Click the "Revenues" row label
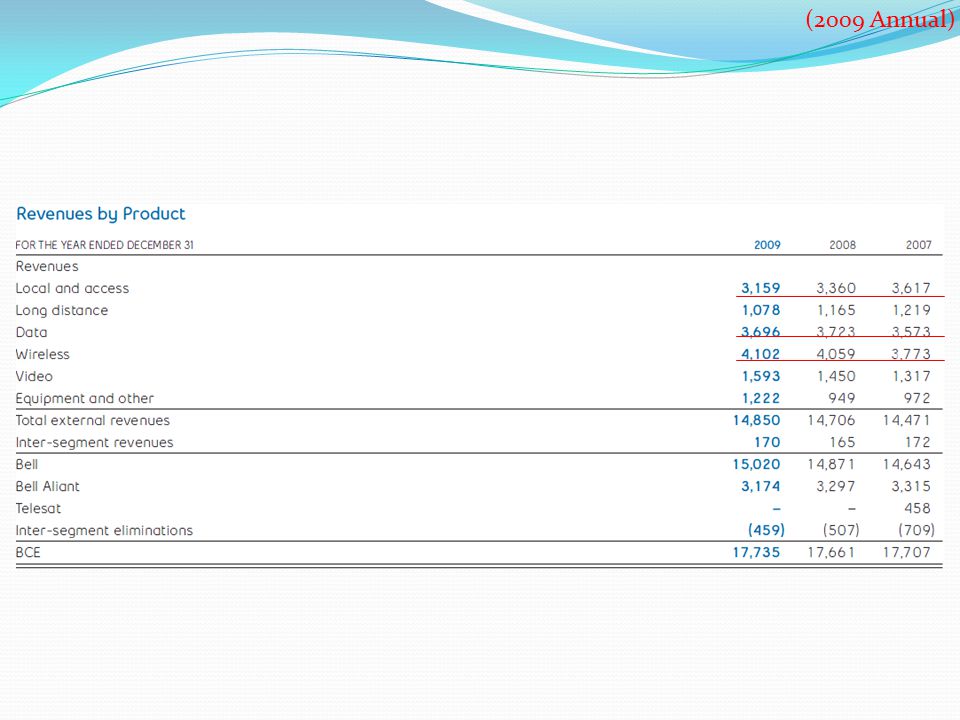The height and width of the screenshot is (720, 960). [47, 266]
